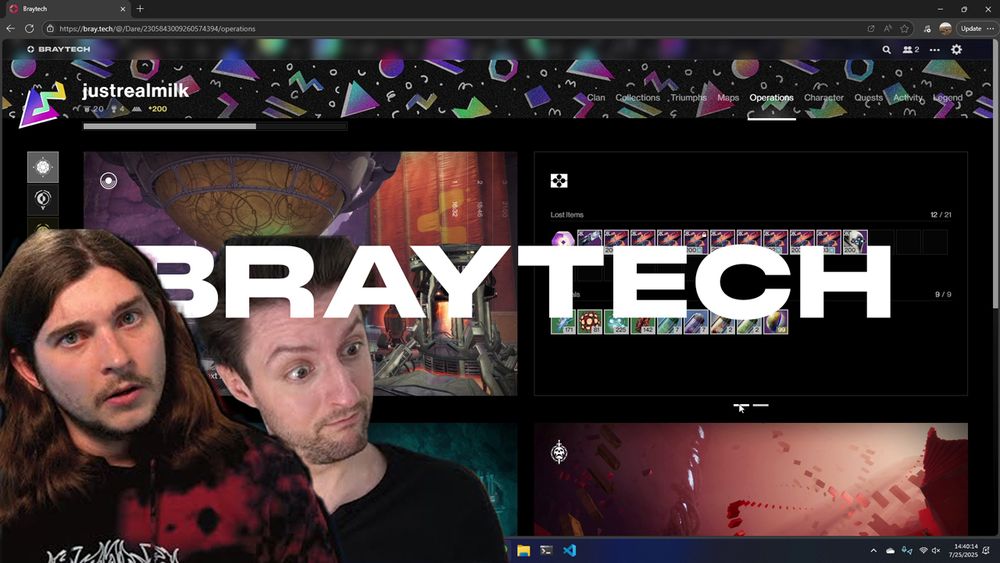Click the circle icon on Tower card
Image resolution: width=1000 pixels, height=563 pixels.
pos(108,181)
